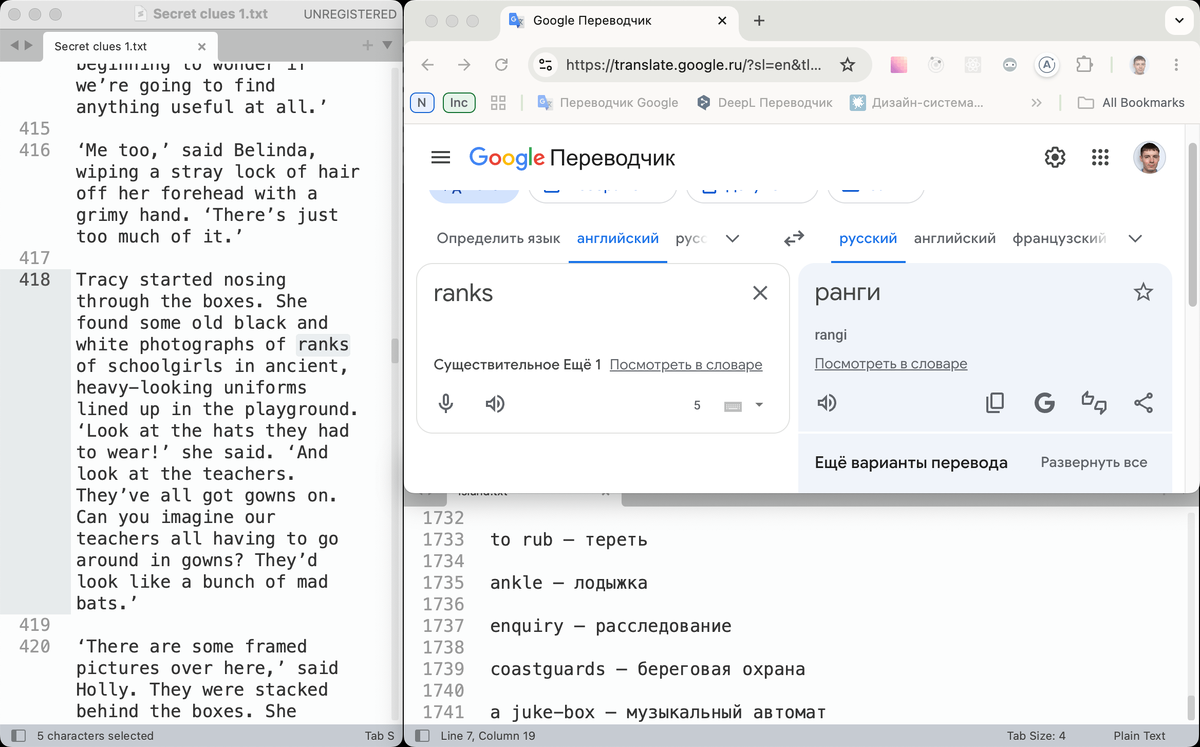Expand the target language list chevron

coord(1135,239)
